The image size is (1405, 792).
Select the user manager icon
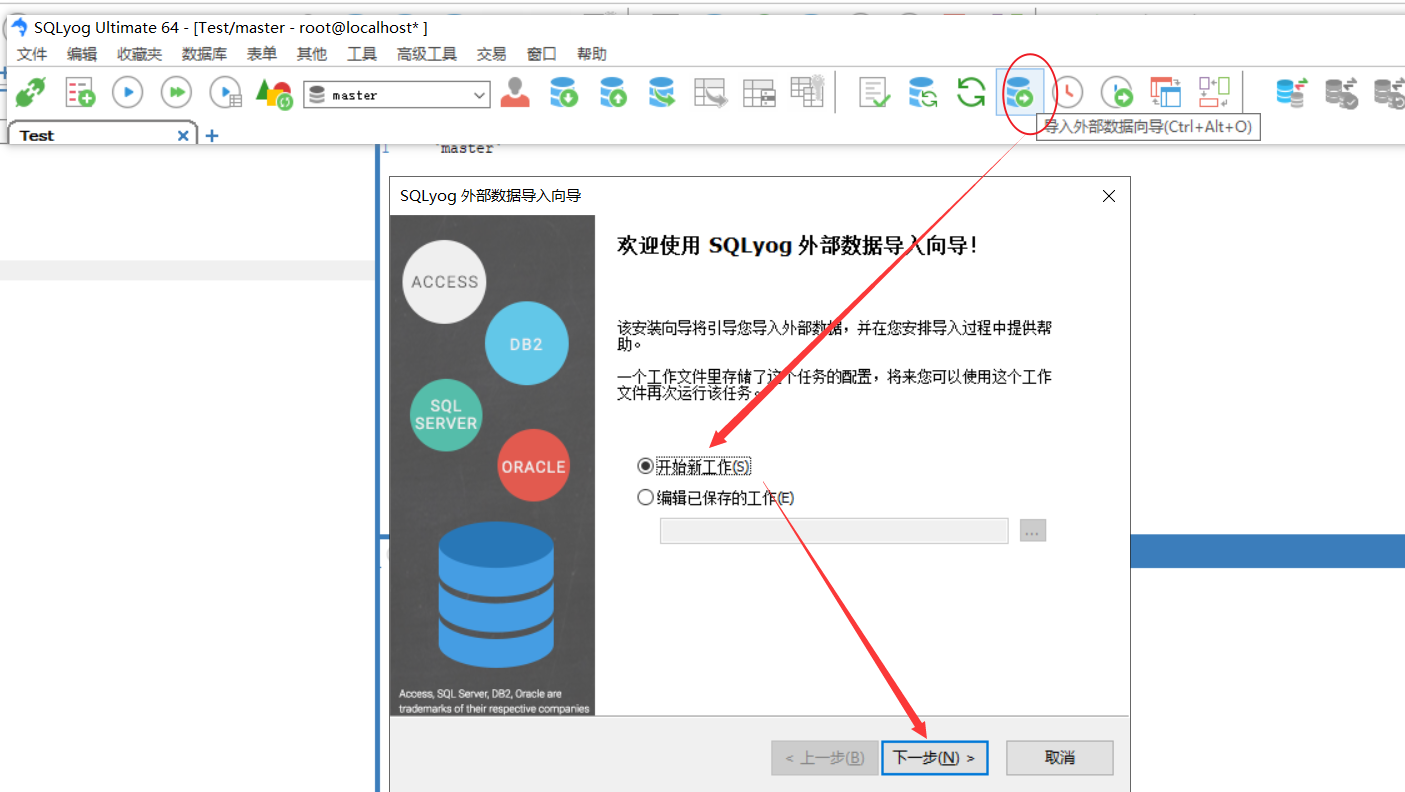point(514,92)
